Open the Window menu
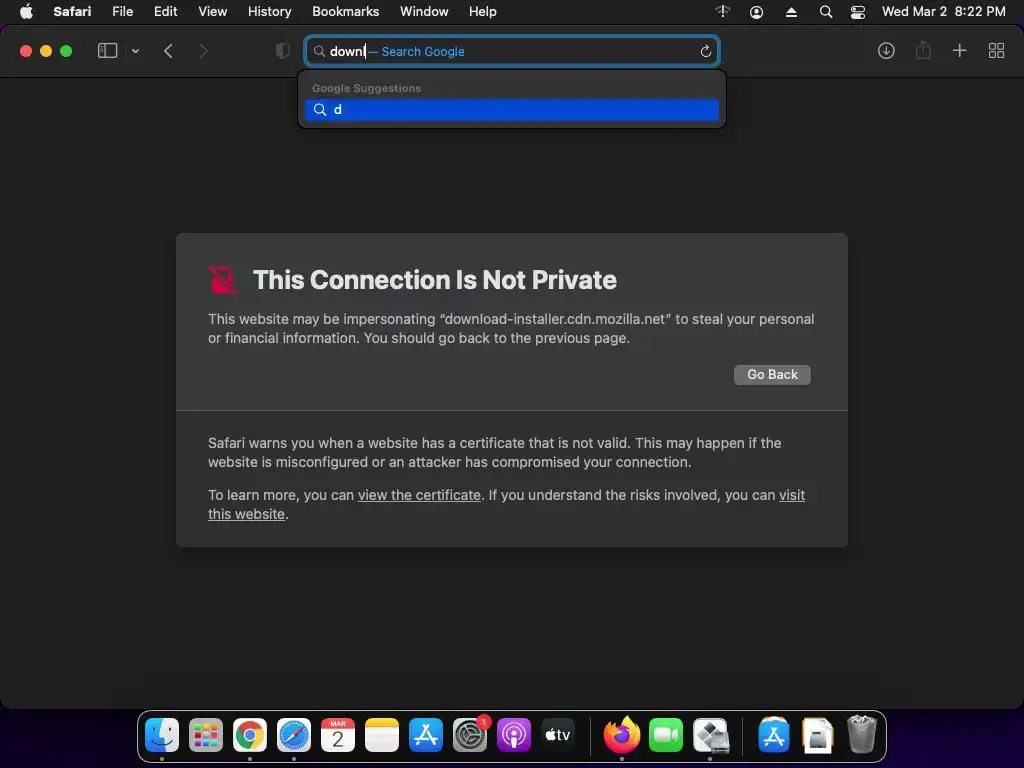The height and width of the screenshot is (768, 1024). [424, 12]
